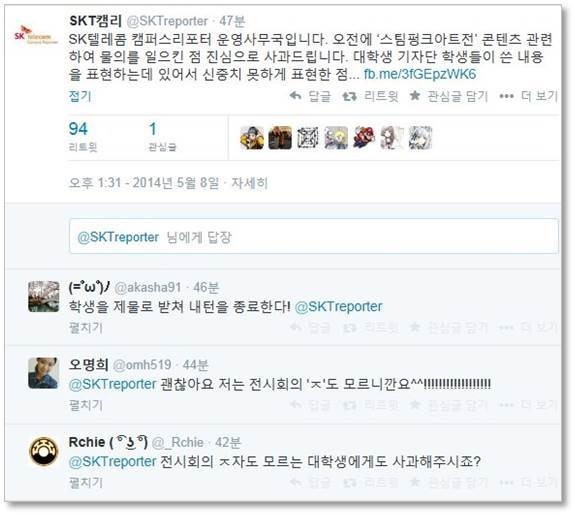Open tweet details via 자세히 link
The height and width of the screenshot is (515, 575).
(x=249, y=182)
